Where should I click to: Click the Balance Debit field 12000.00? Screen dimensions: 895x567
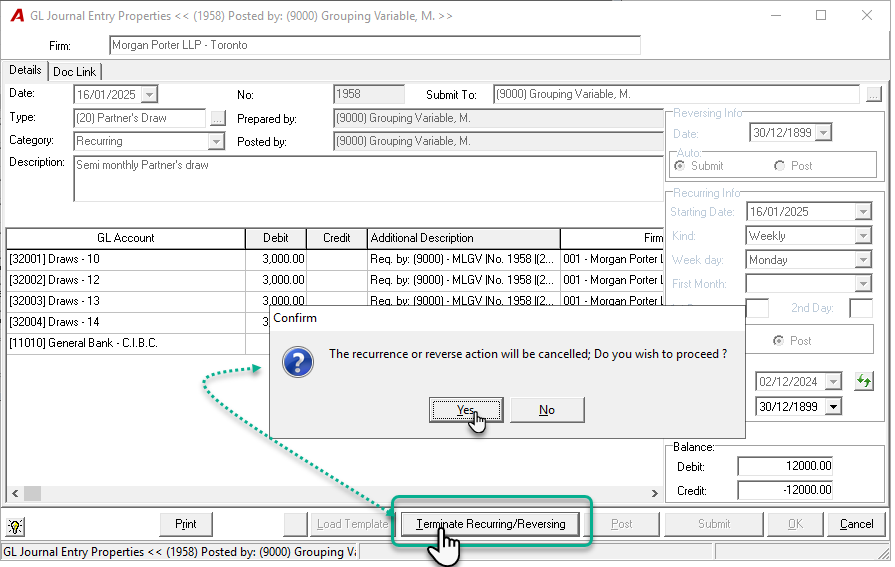(785, 466)
